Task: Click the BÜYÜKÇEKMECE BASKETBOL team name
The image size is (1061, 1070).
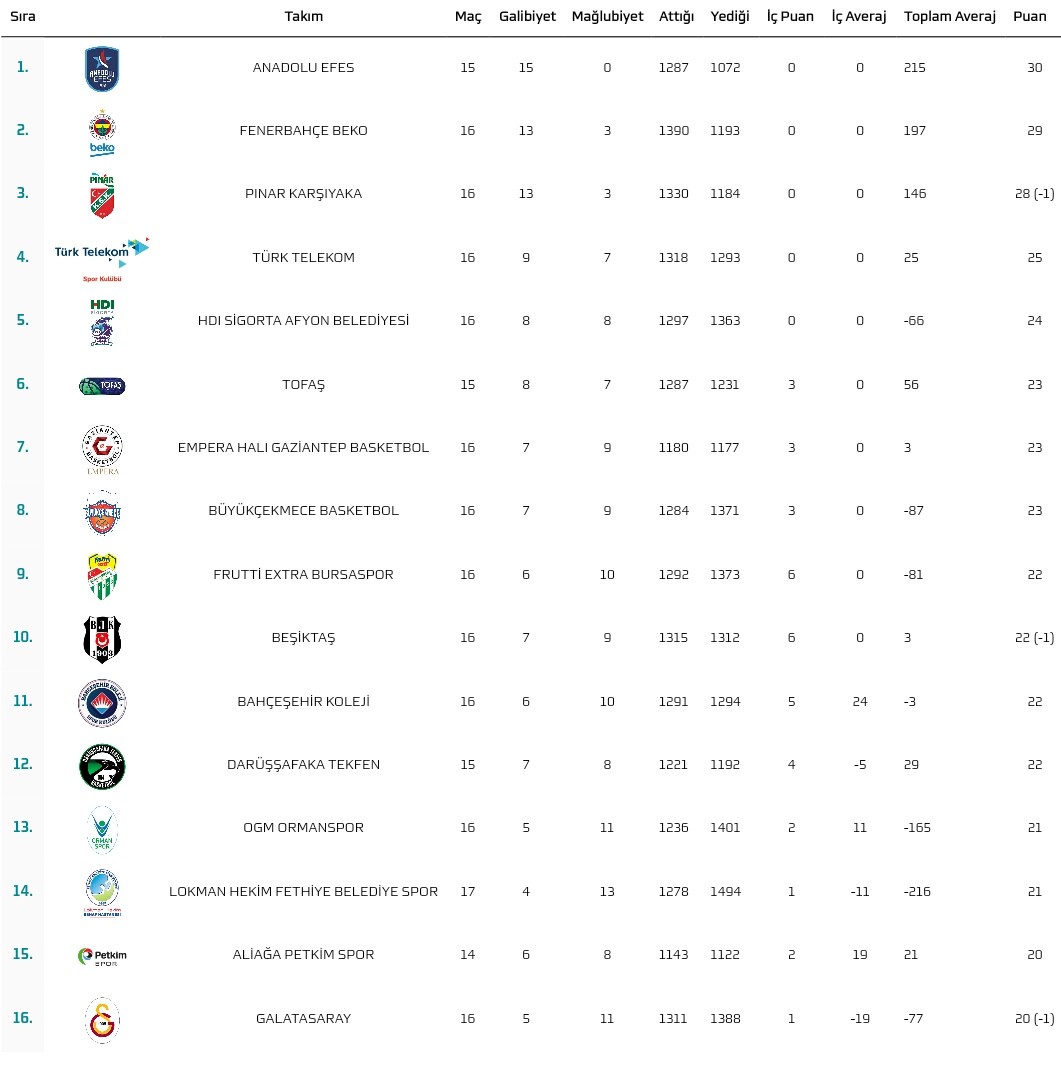Action: coord(304,510)
